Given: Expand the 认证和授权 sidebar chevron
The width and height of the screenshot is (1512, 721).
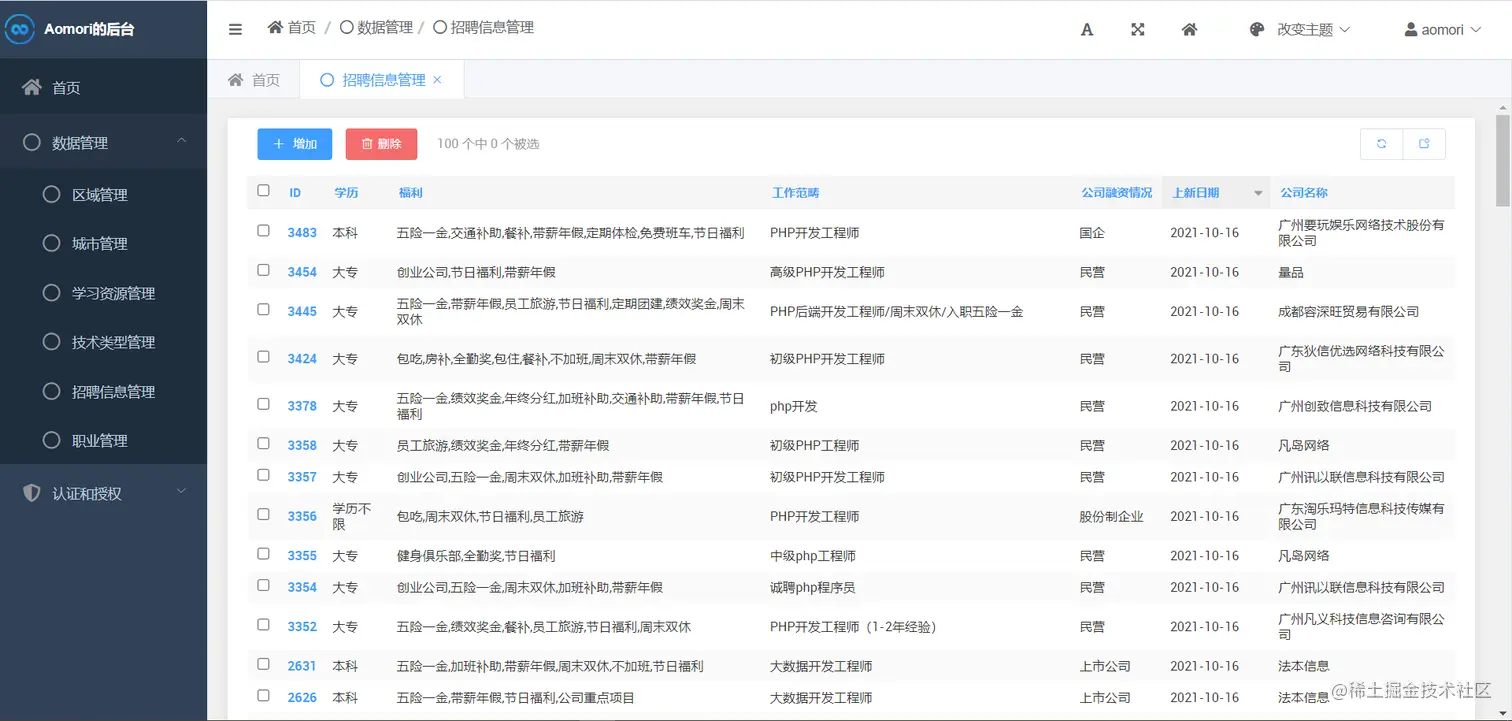Looking at the screenshot, I should pos(181,491).
